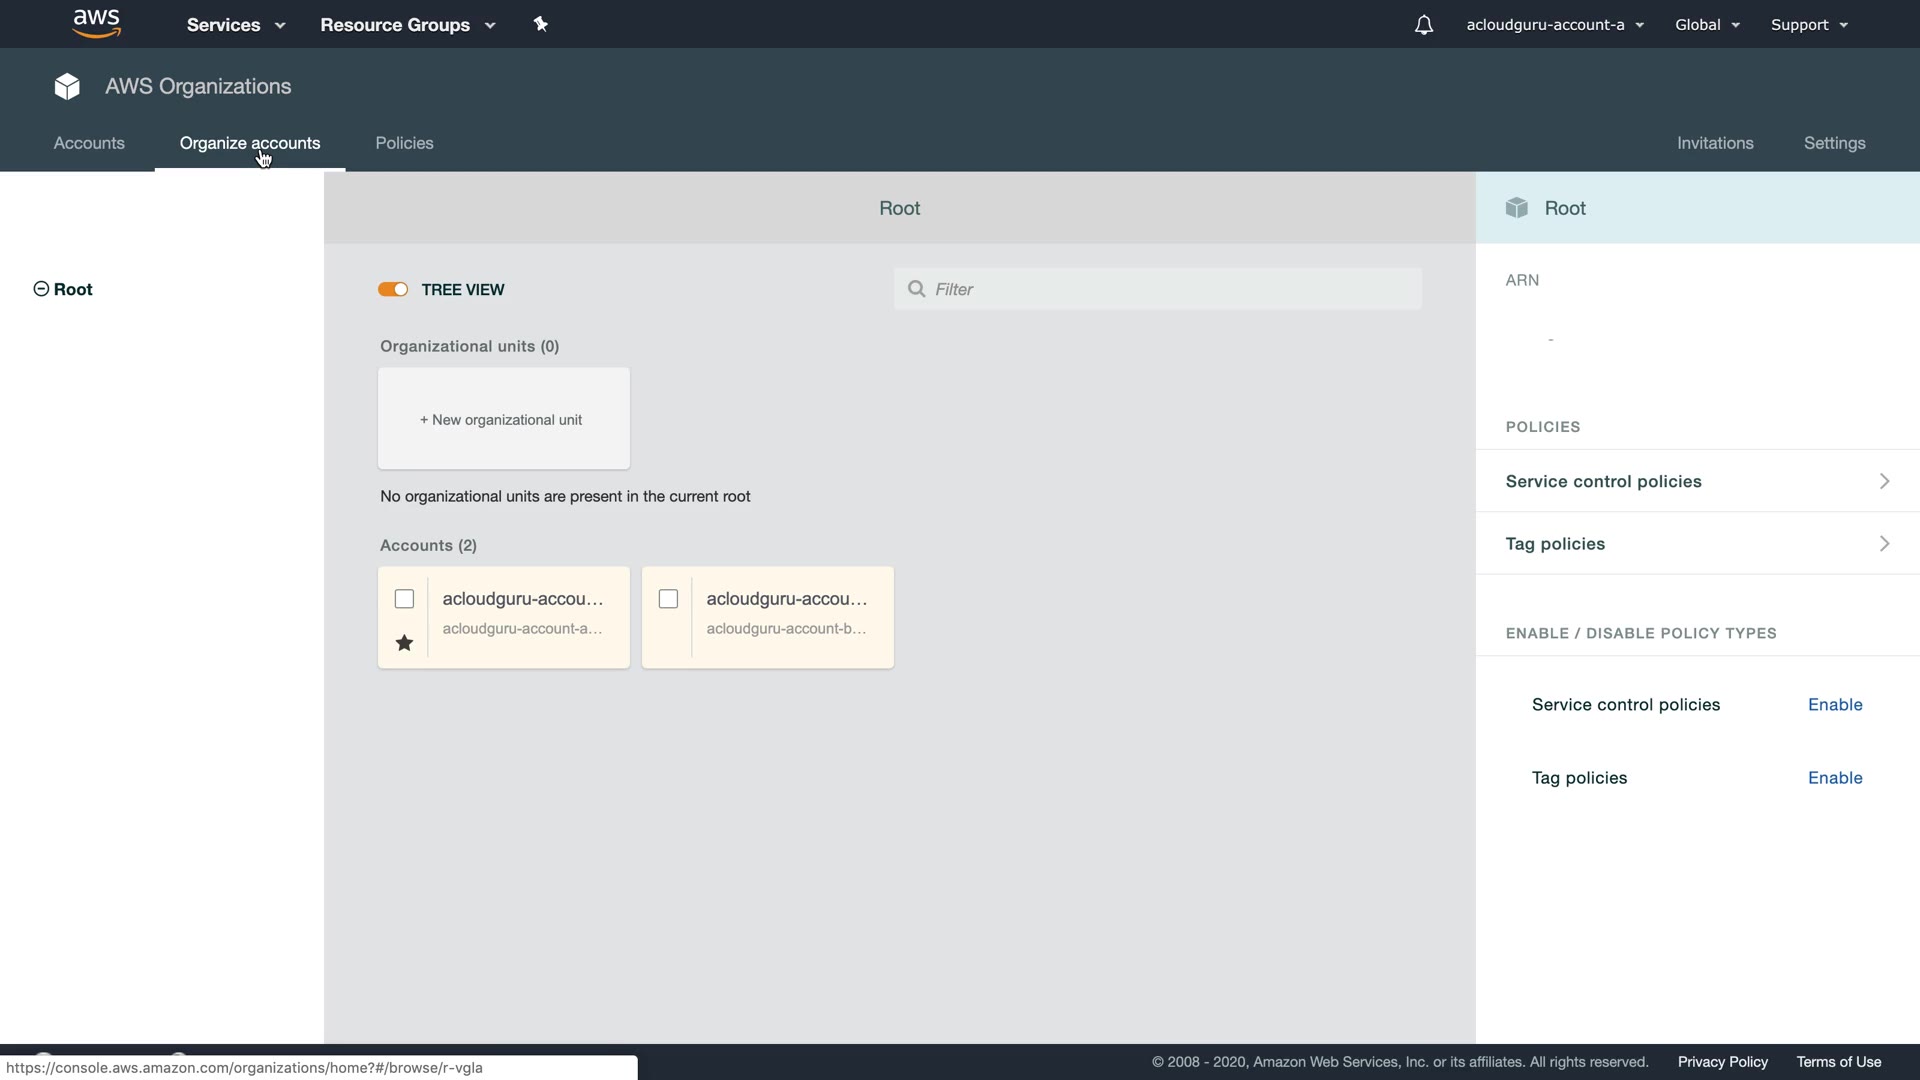This screenshot has width=1920, height=1080.
Task: Click the AWS logo icon
Action: (x=97, y=24)
